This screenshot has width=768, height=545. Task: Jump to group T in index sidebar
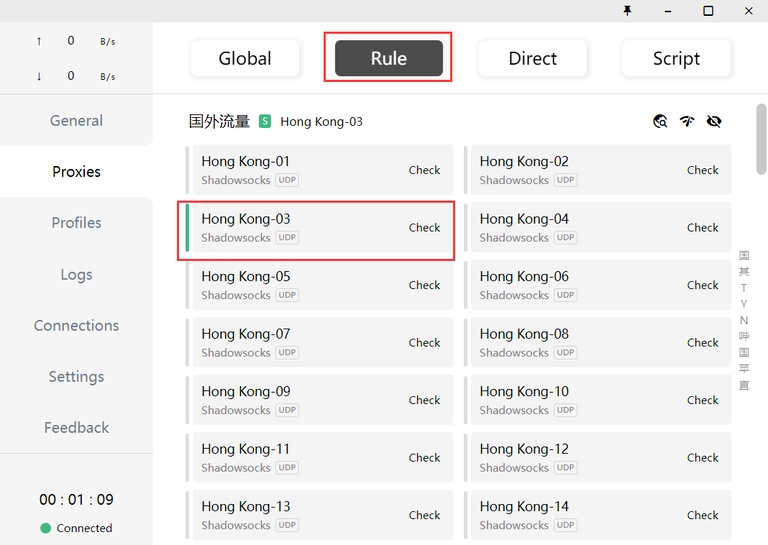coord(744,288)
